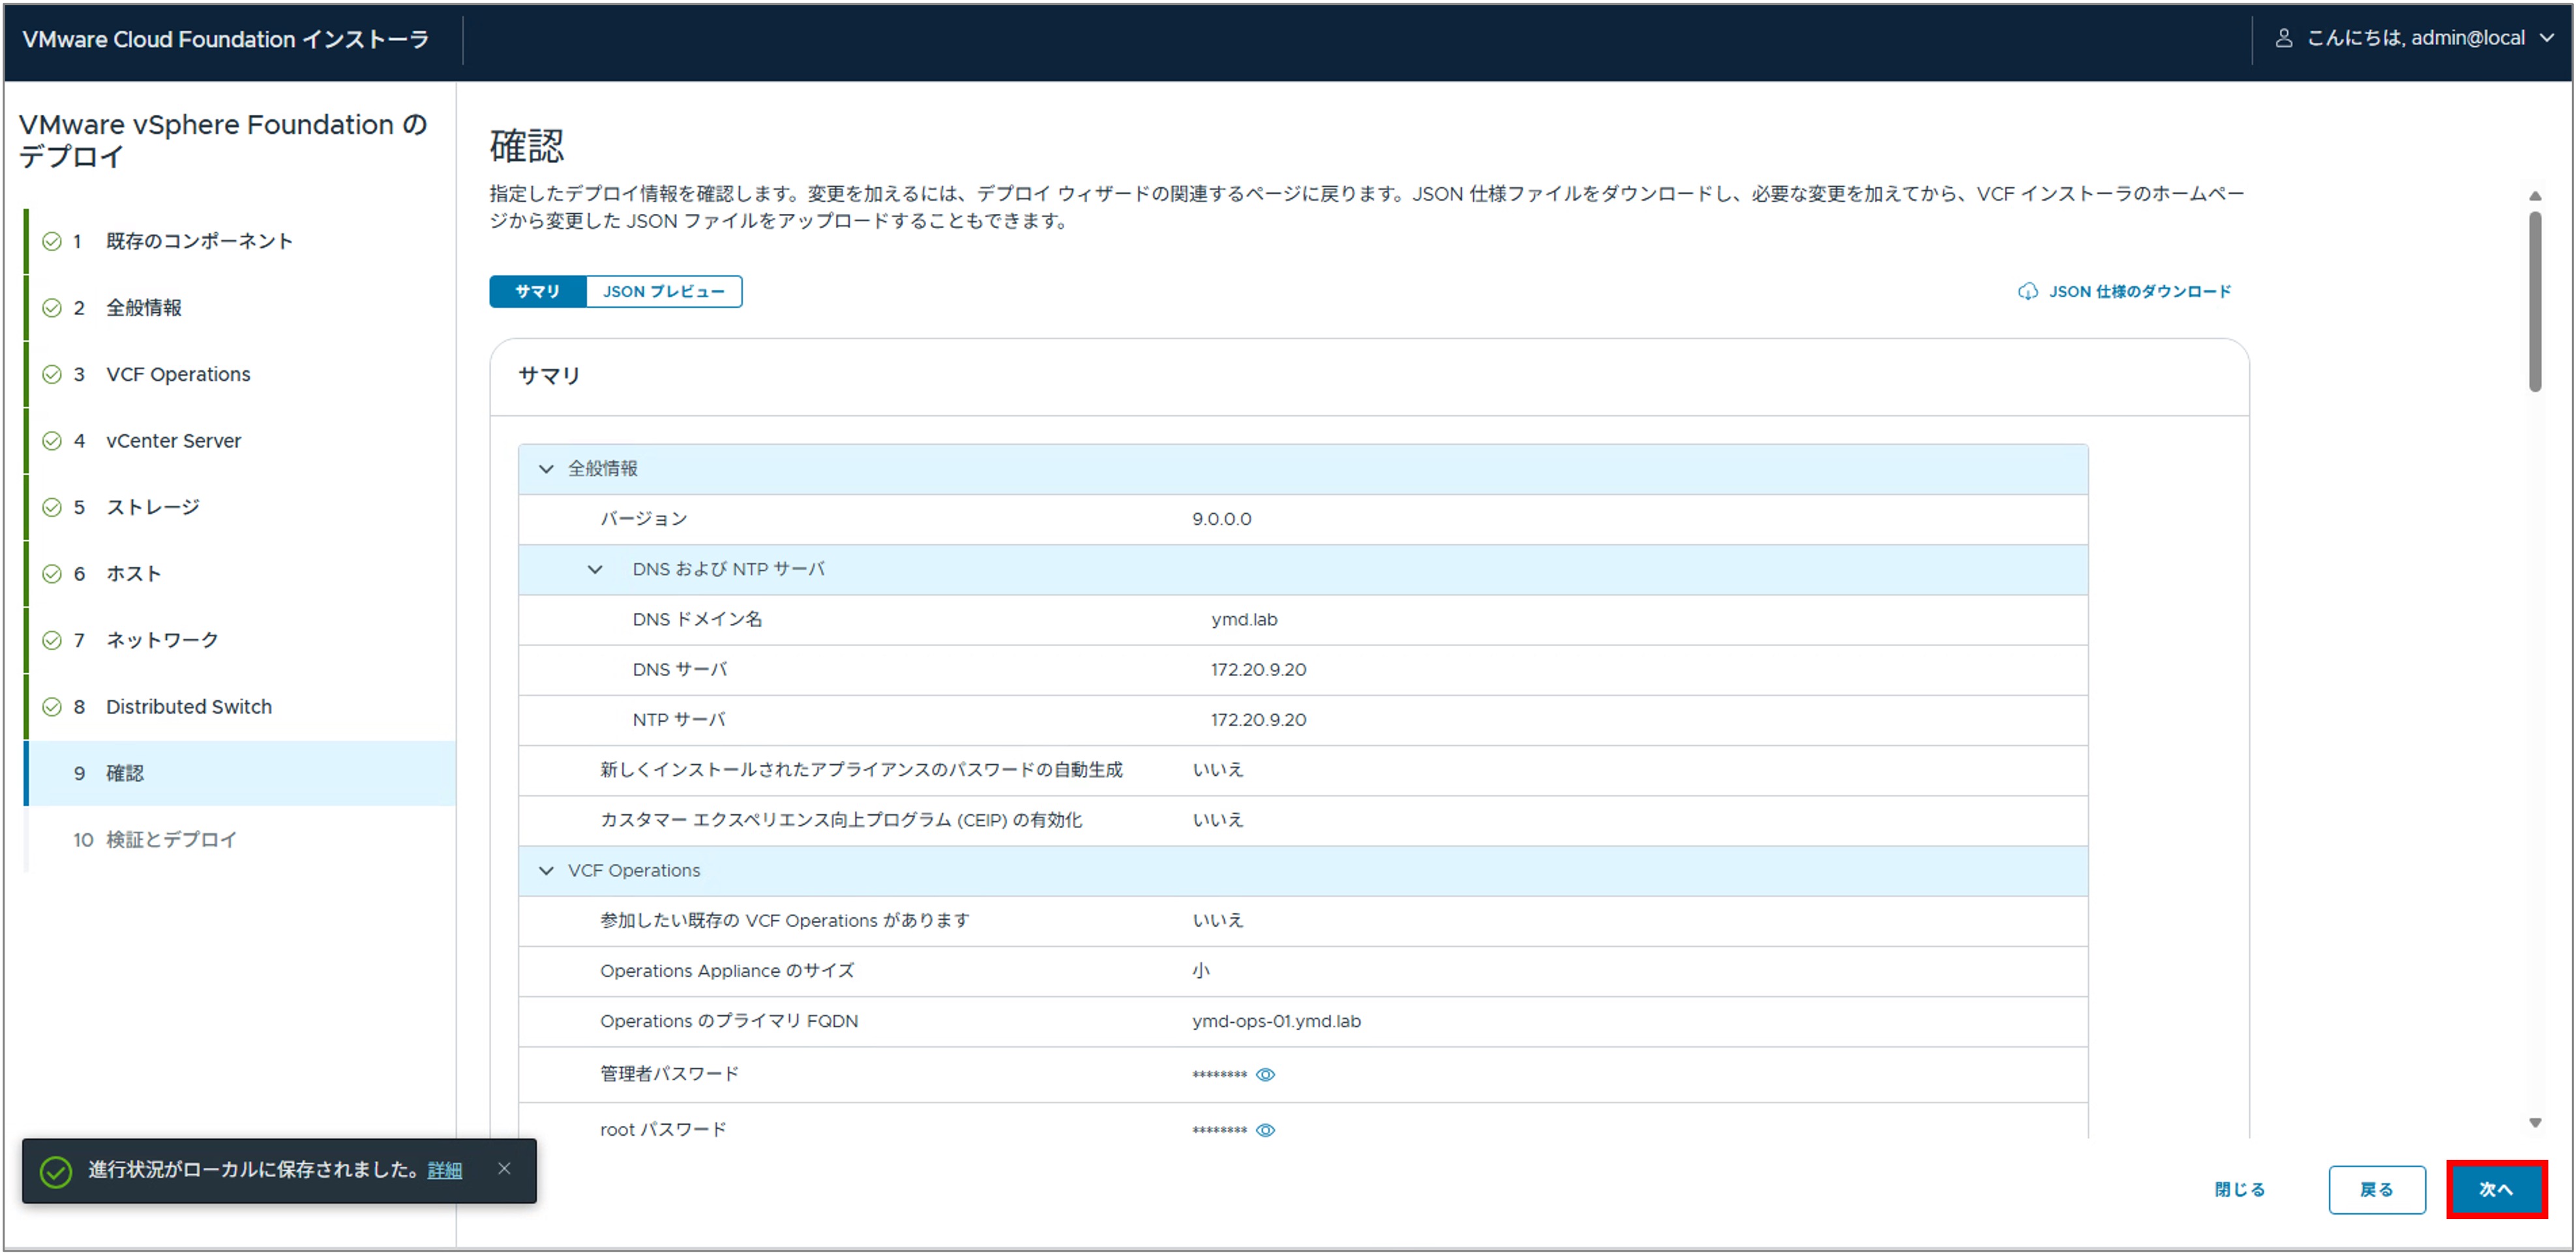Collapse the DNS および NTP サーバ section

click(x=595, y=569)
